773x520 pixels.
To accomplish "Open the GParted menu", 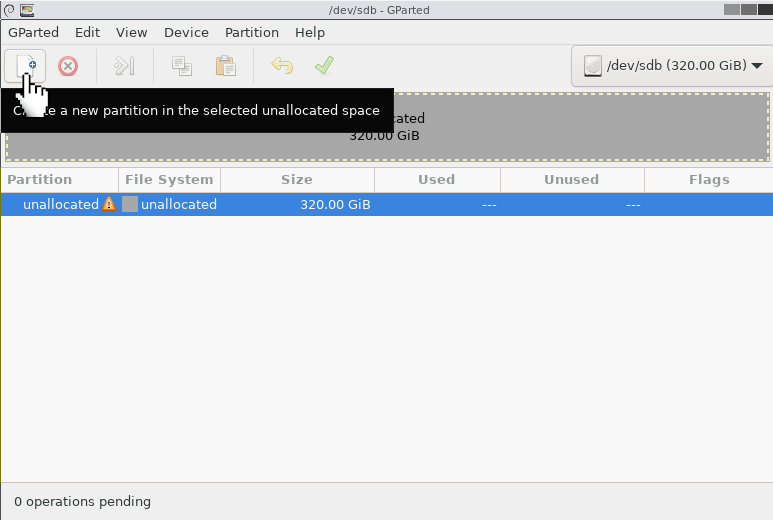I will tap(34, 33).
